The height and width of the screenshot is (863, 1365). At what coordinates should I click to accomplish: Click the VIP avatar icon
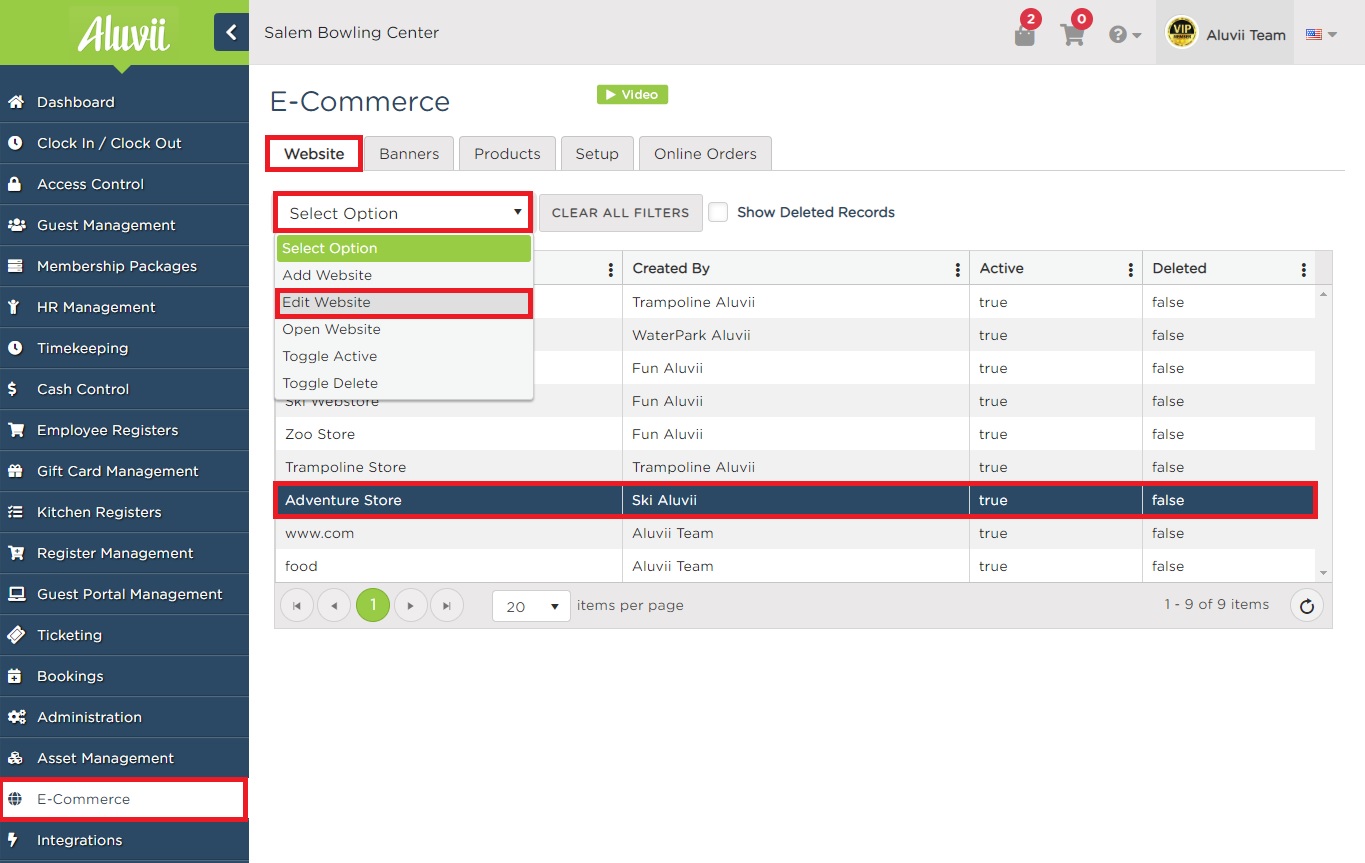(x=1181, y=33)
